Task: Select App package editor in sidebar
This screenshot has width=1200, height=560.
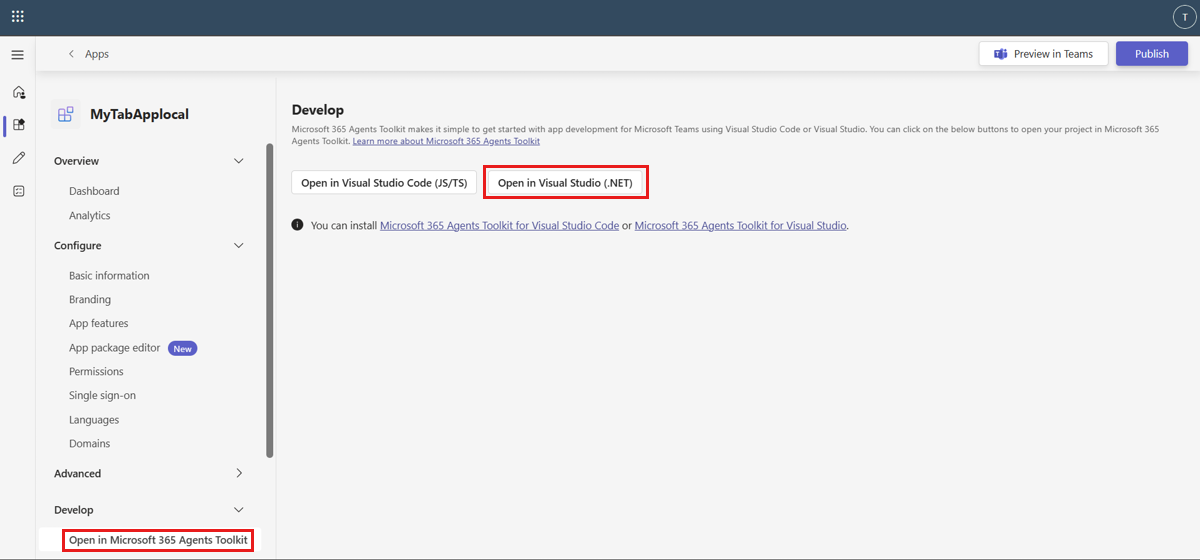Action: pyautogui.click(x=114, y=348)
